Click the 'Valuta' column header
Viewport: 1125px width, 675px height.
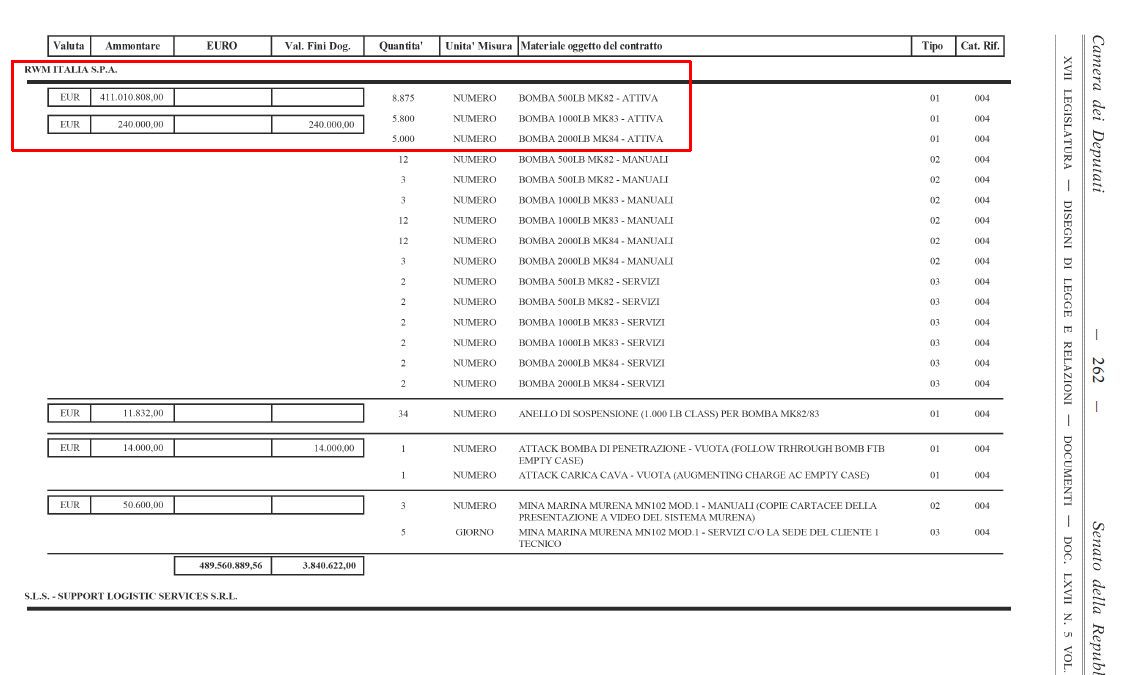point(69,46)
